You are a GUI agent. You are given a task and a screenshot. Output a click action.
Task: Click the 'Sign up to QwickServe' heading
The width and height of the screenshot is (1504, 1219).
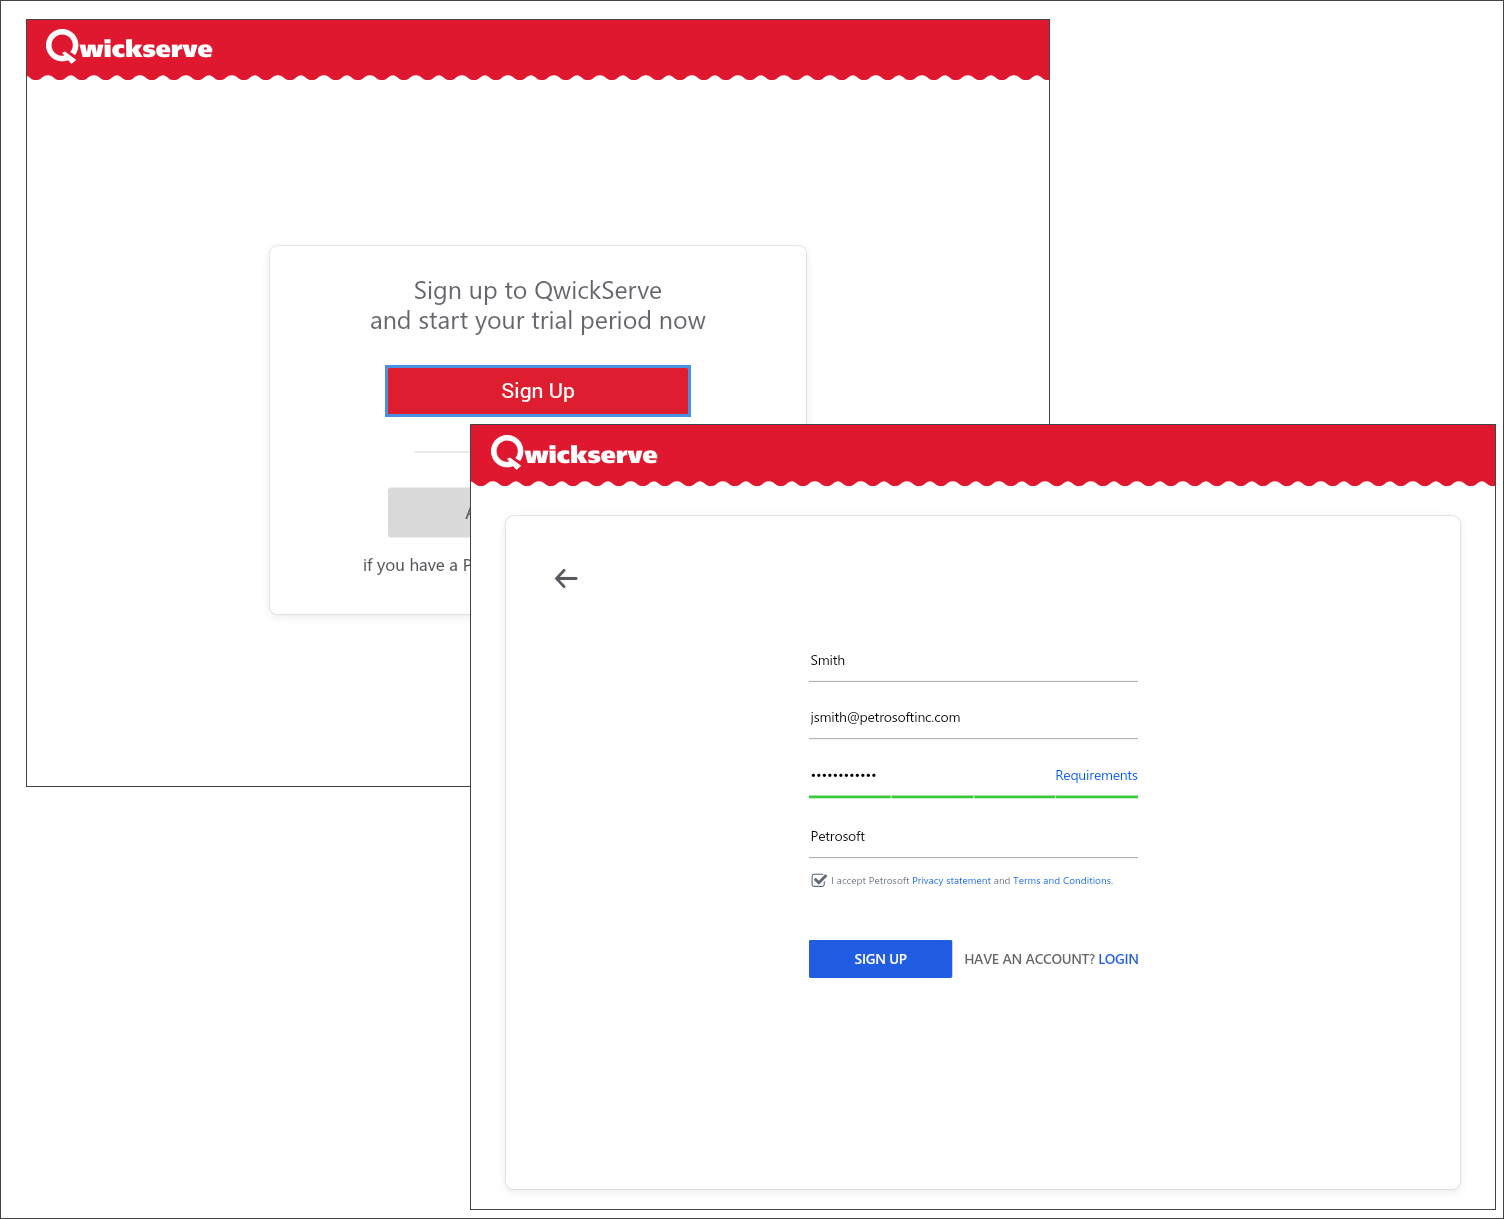tap(537, 291)
